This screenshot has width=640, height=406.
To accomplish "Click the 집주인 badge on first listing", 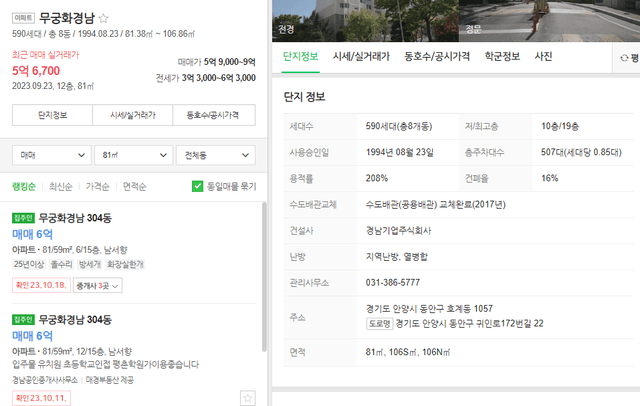I will pos(23,218).
